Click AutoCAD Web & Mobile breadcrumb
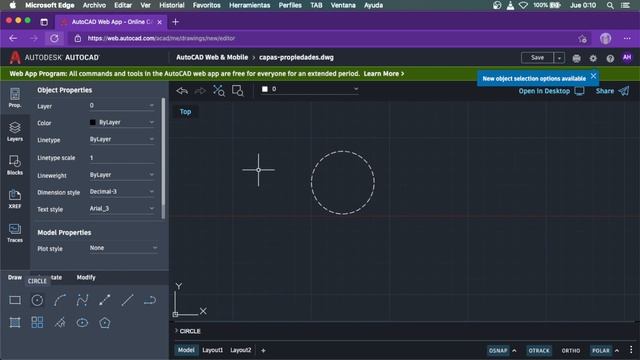 click(x=212, y=58)
